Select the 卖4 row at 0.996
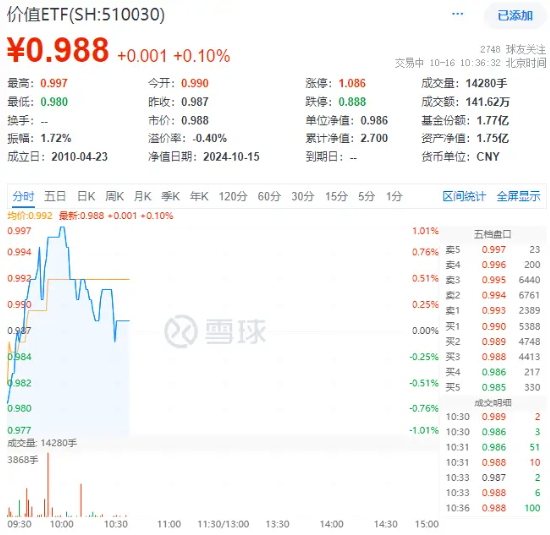 click(492, 265)
